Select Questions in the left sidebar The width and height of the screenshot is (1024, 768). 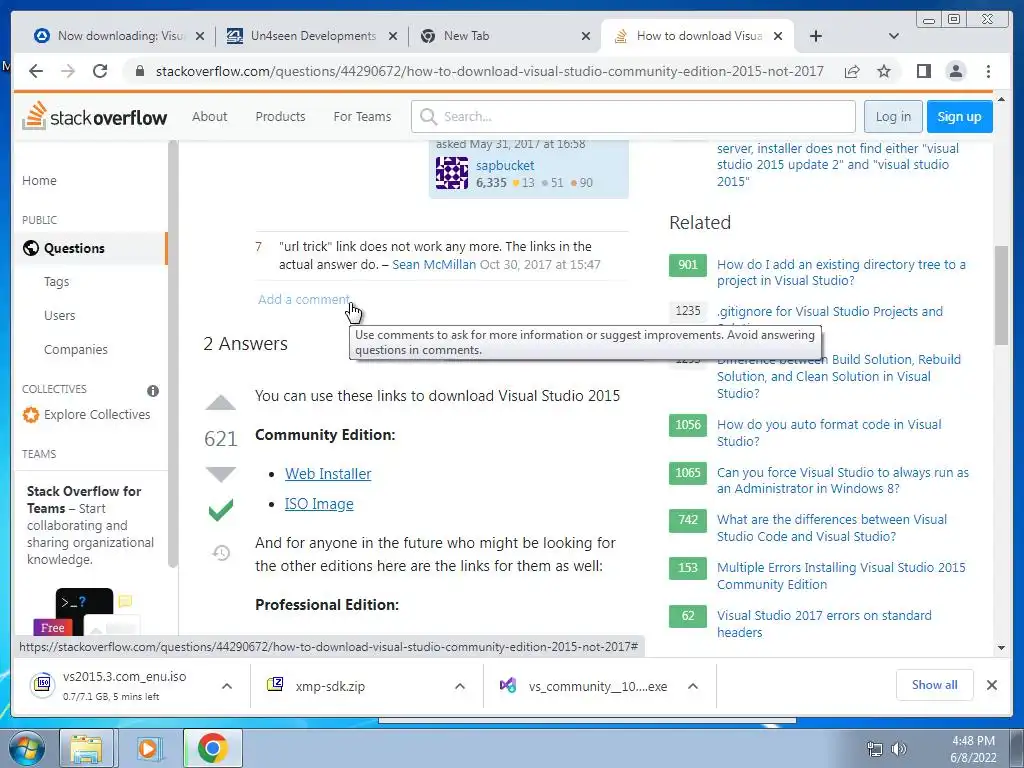pos(90,248)
